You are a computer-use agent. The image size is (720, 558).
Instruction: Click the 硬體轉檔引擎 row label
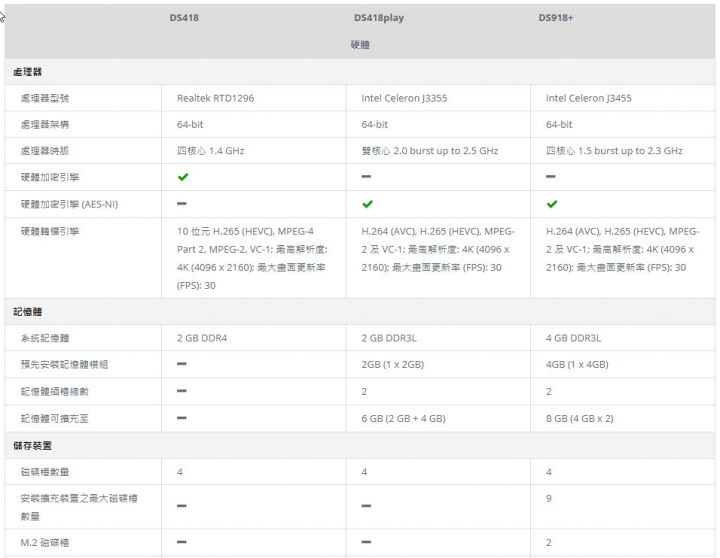coord(50,231)
